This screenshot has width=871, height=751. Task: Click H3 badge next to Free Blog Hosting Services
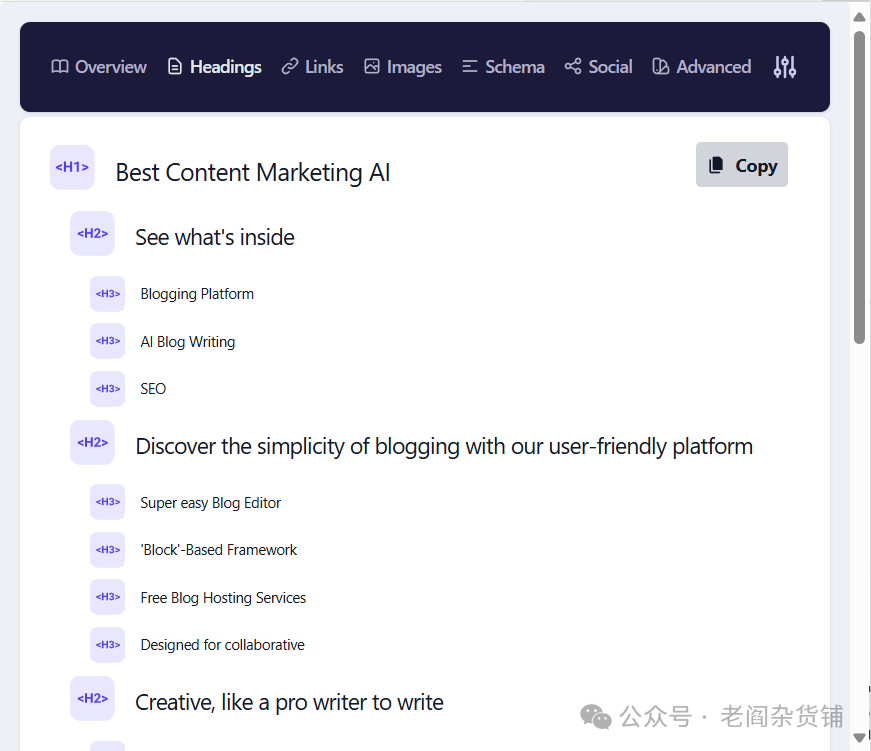pos(107,597)
